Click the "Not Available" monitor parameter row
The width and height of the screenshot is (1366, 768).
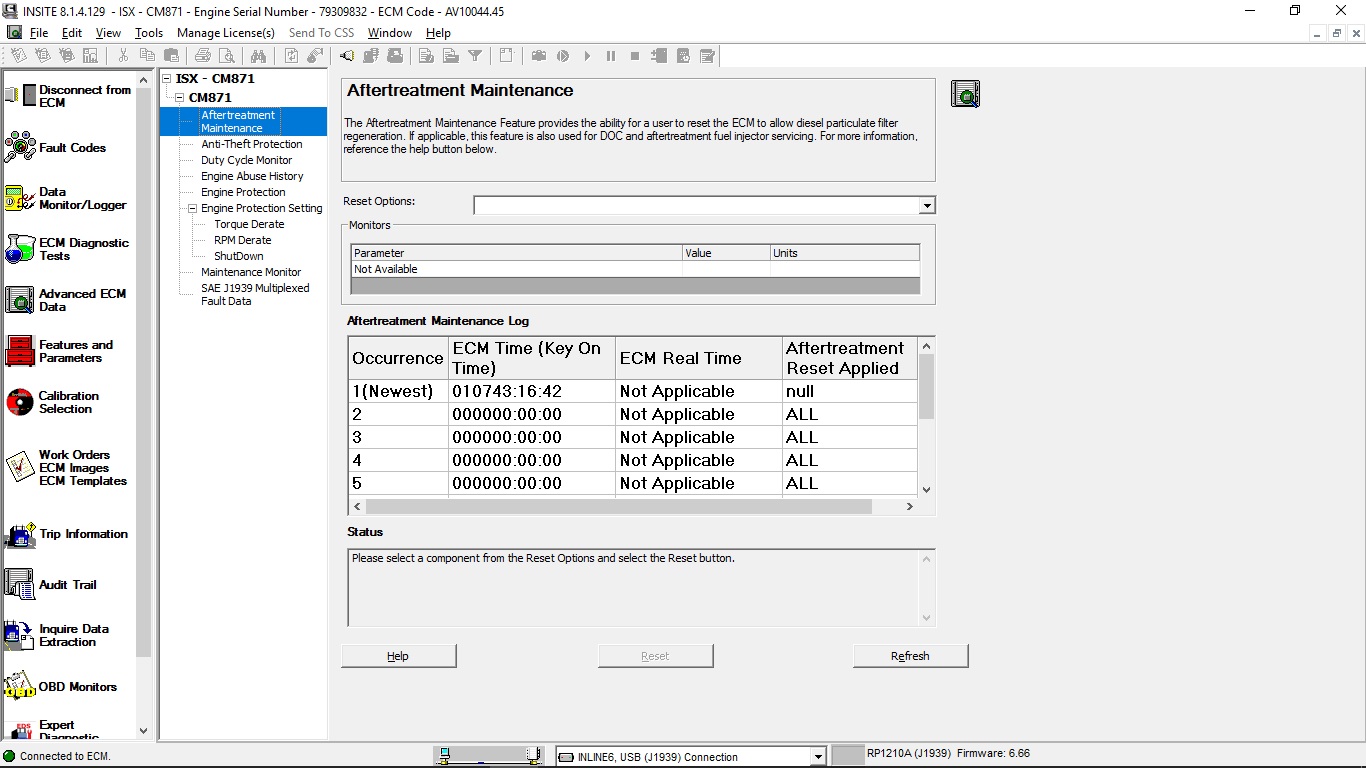[635, 269]
